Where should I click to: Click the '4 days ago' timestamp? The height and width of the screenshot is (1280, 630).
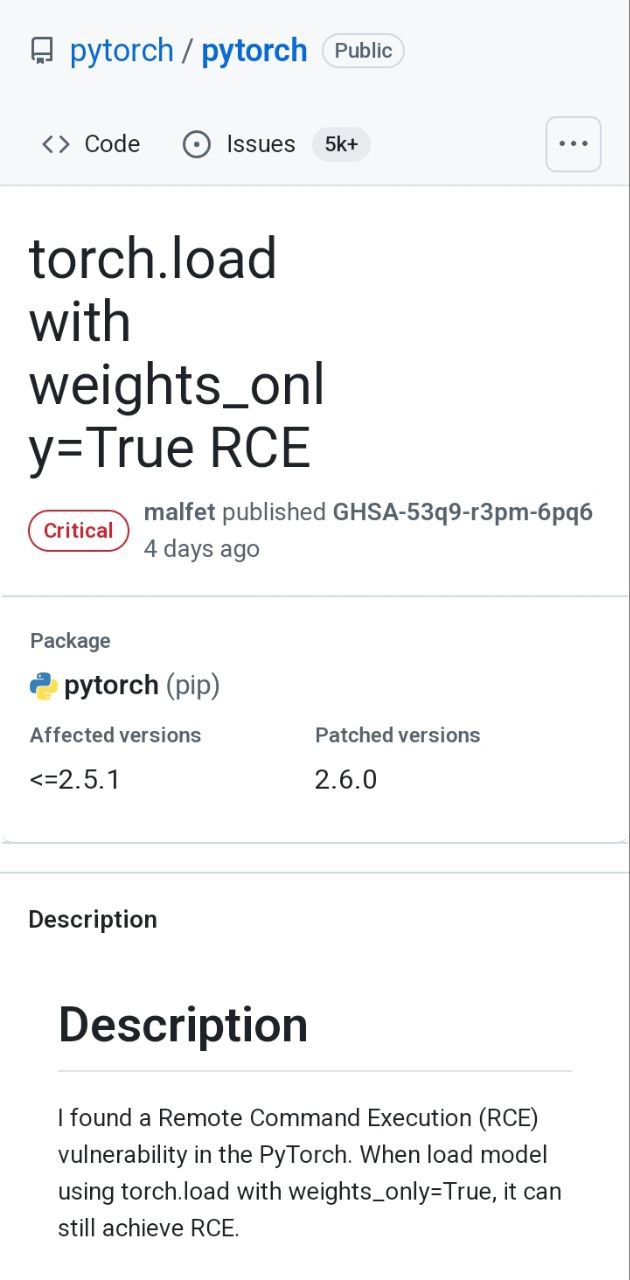pos(201,548)
